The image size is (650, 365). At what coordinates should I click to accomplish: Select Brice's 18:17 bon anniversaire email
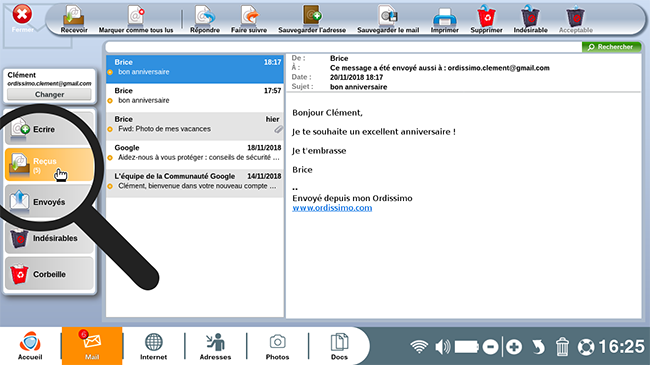point(195,69)
